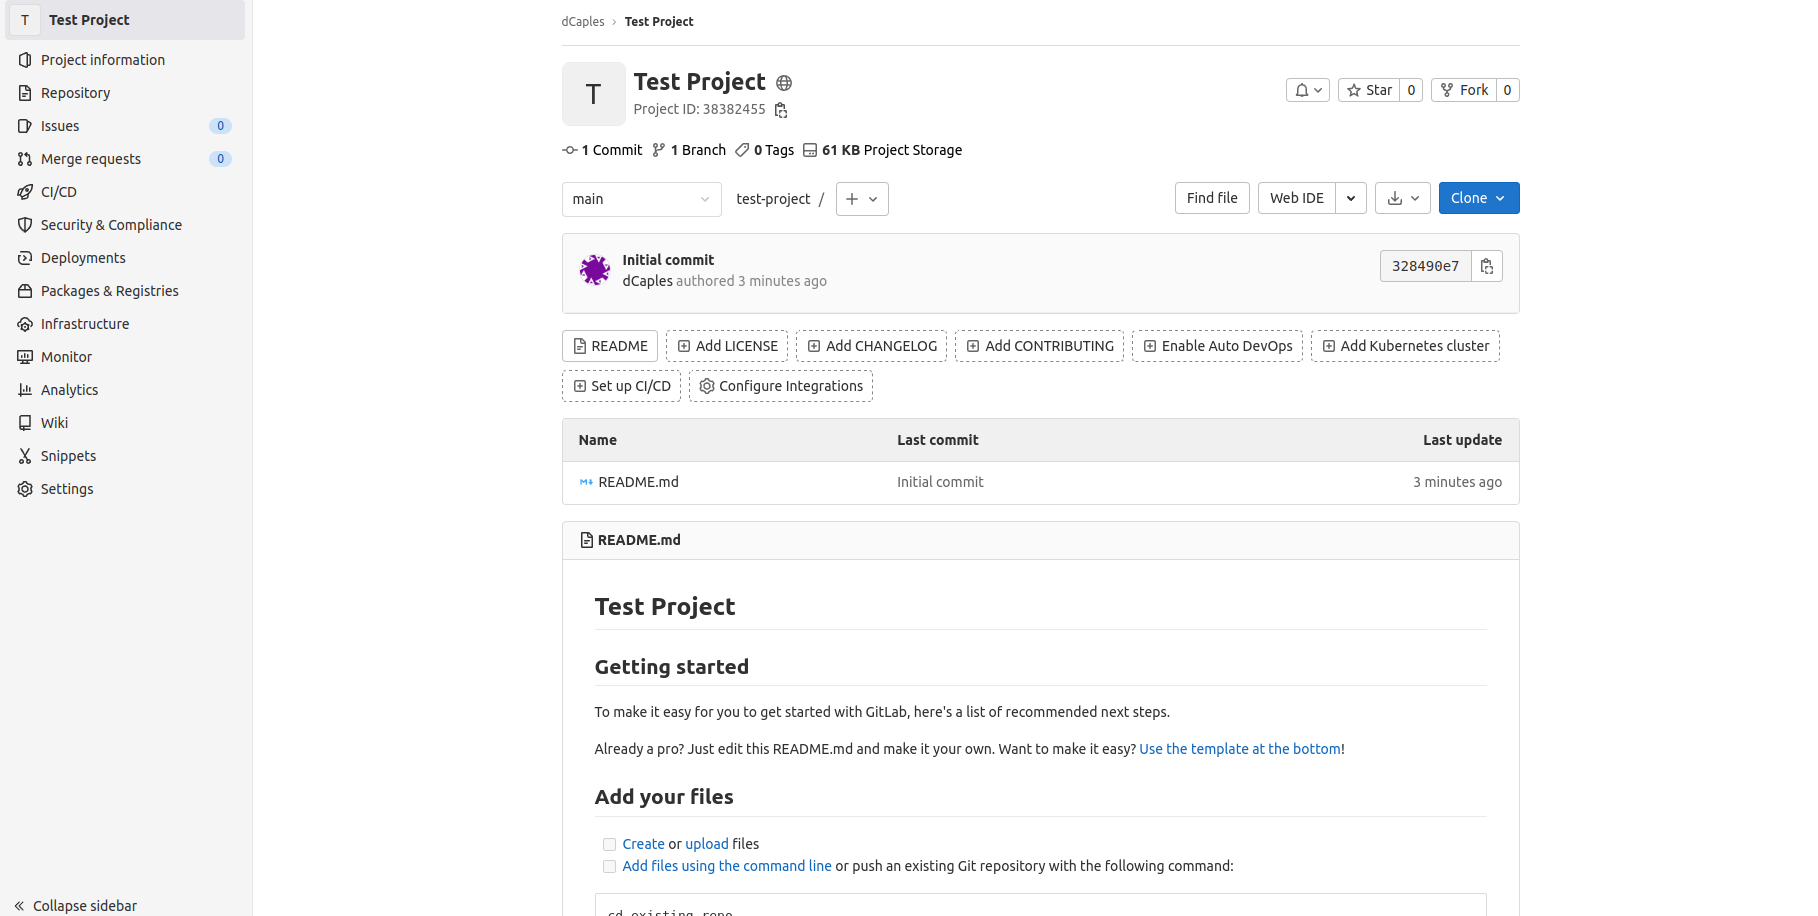
Task: Open the main branch selector
Action: pyautogui.click(x=641, y=199)
